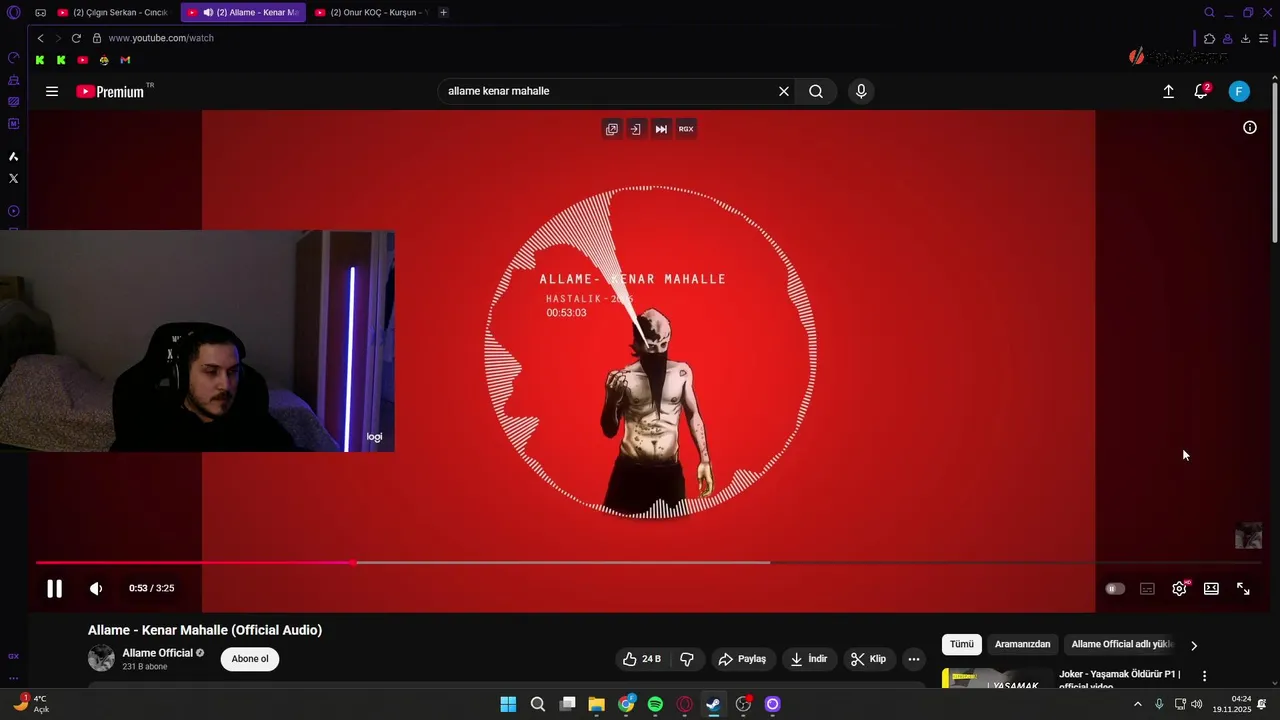Click the RGX overlay button
The height and width of the screenshot is (720, 1280).
pyautogui.click(x=686, y=129)
